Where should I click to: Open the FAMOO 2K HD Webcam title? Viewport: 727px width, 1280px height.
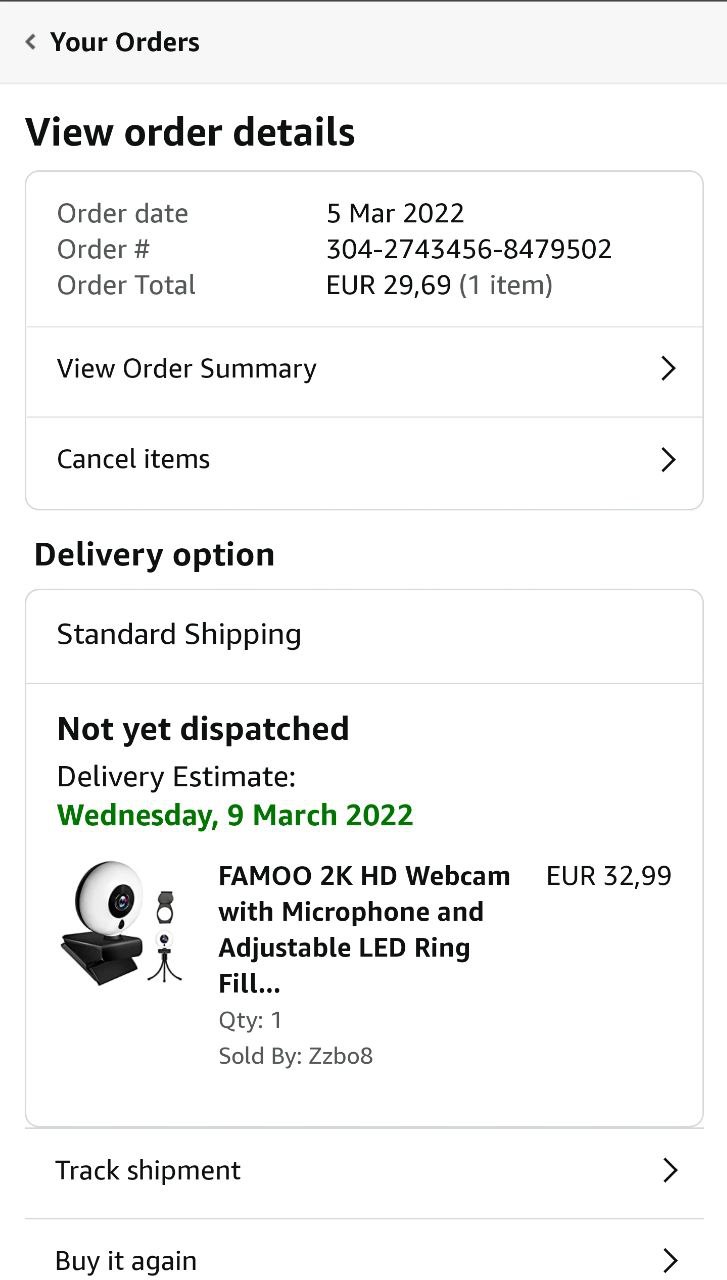coord(364,930)
